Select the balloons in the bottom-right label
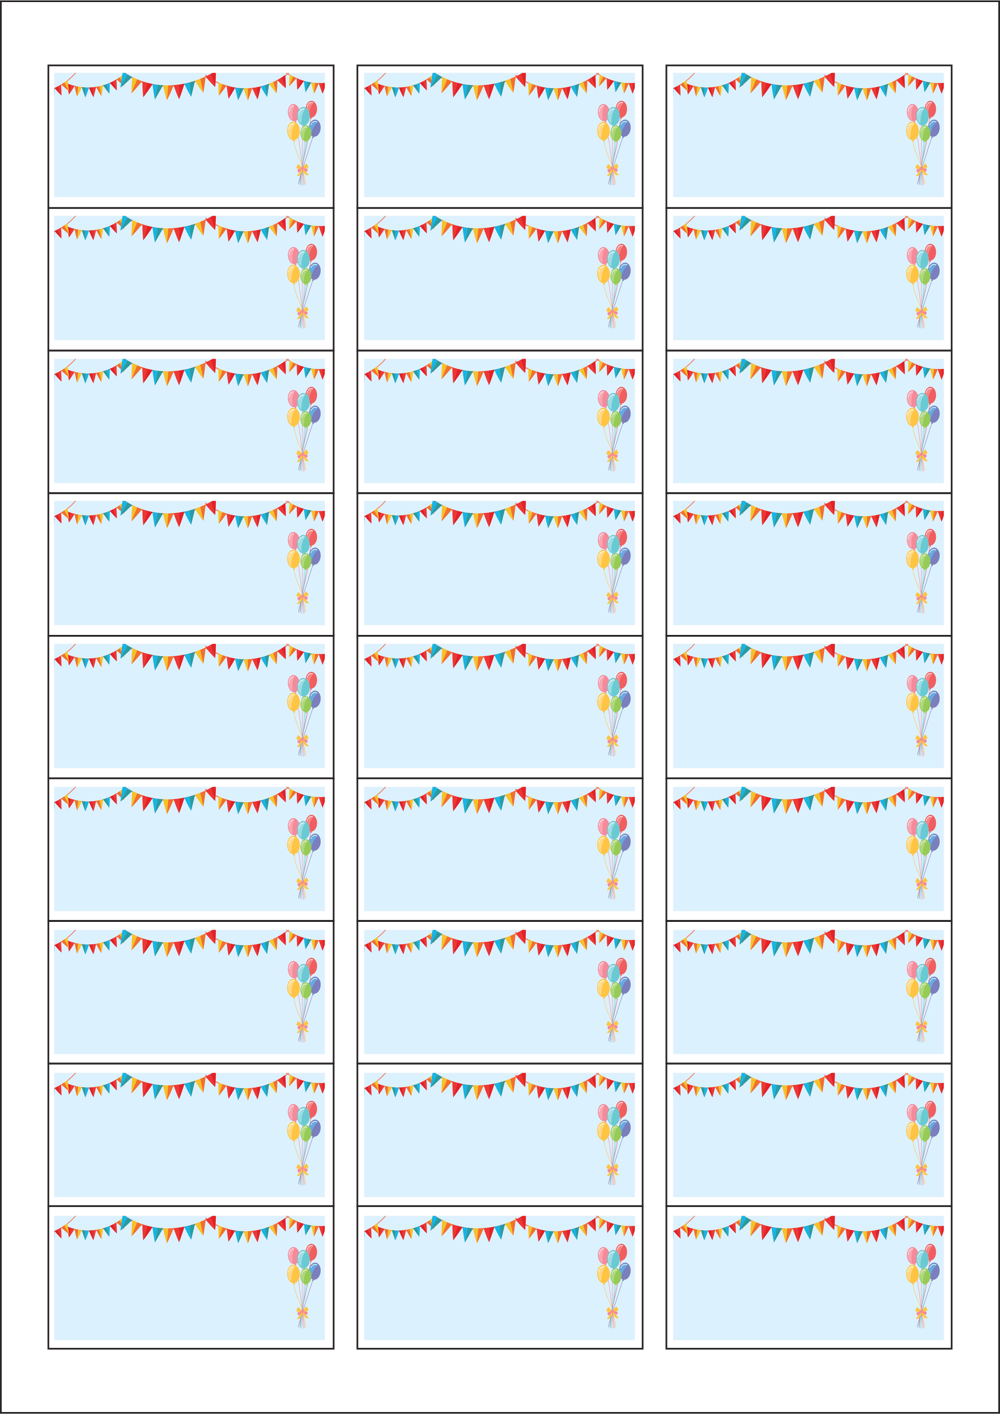Image resolution: width=1000 pixels, height=1414 pixels. click(923, 1285)
